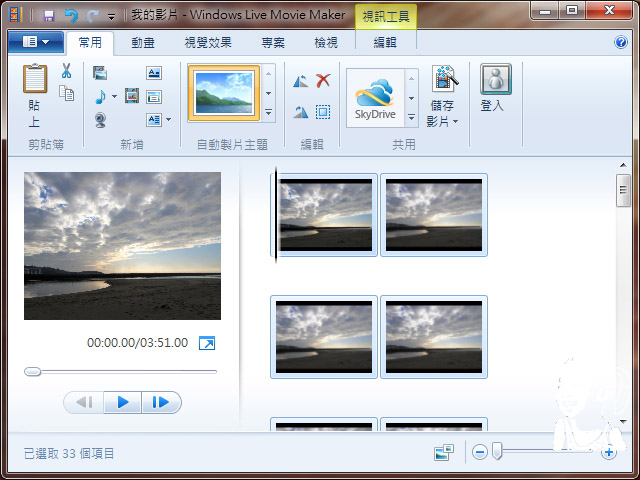Expand the sharing options gallery
This screenshot has width=640, height=480.
(x=411, y=118)
